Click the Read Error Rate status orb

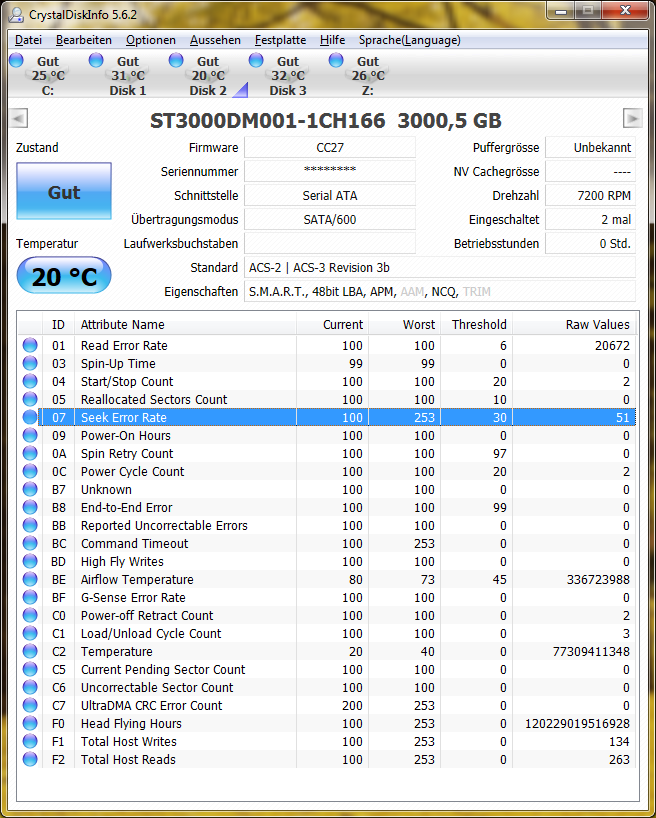[30, 345]
